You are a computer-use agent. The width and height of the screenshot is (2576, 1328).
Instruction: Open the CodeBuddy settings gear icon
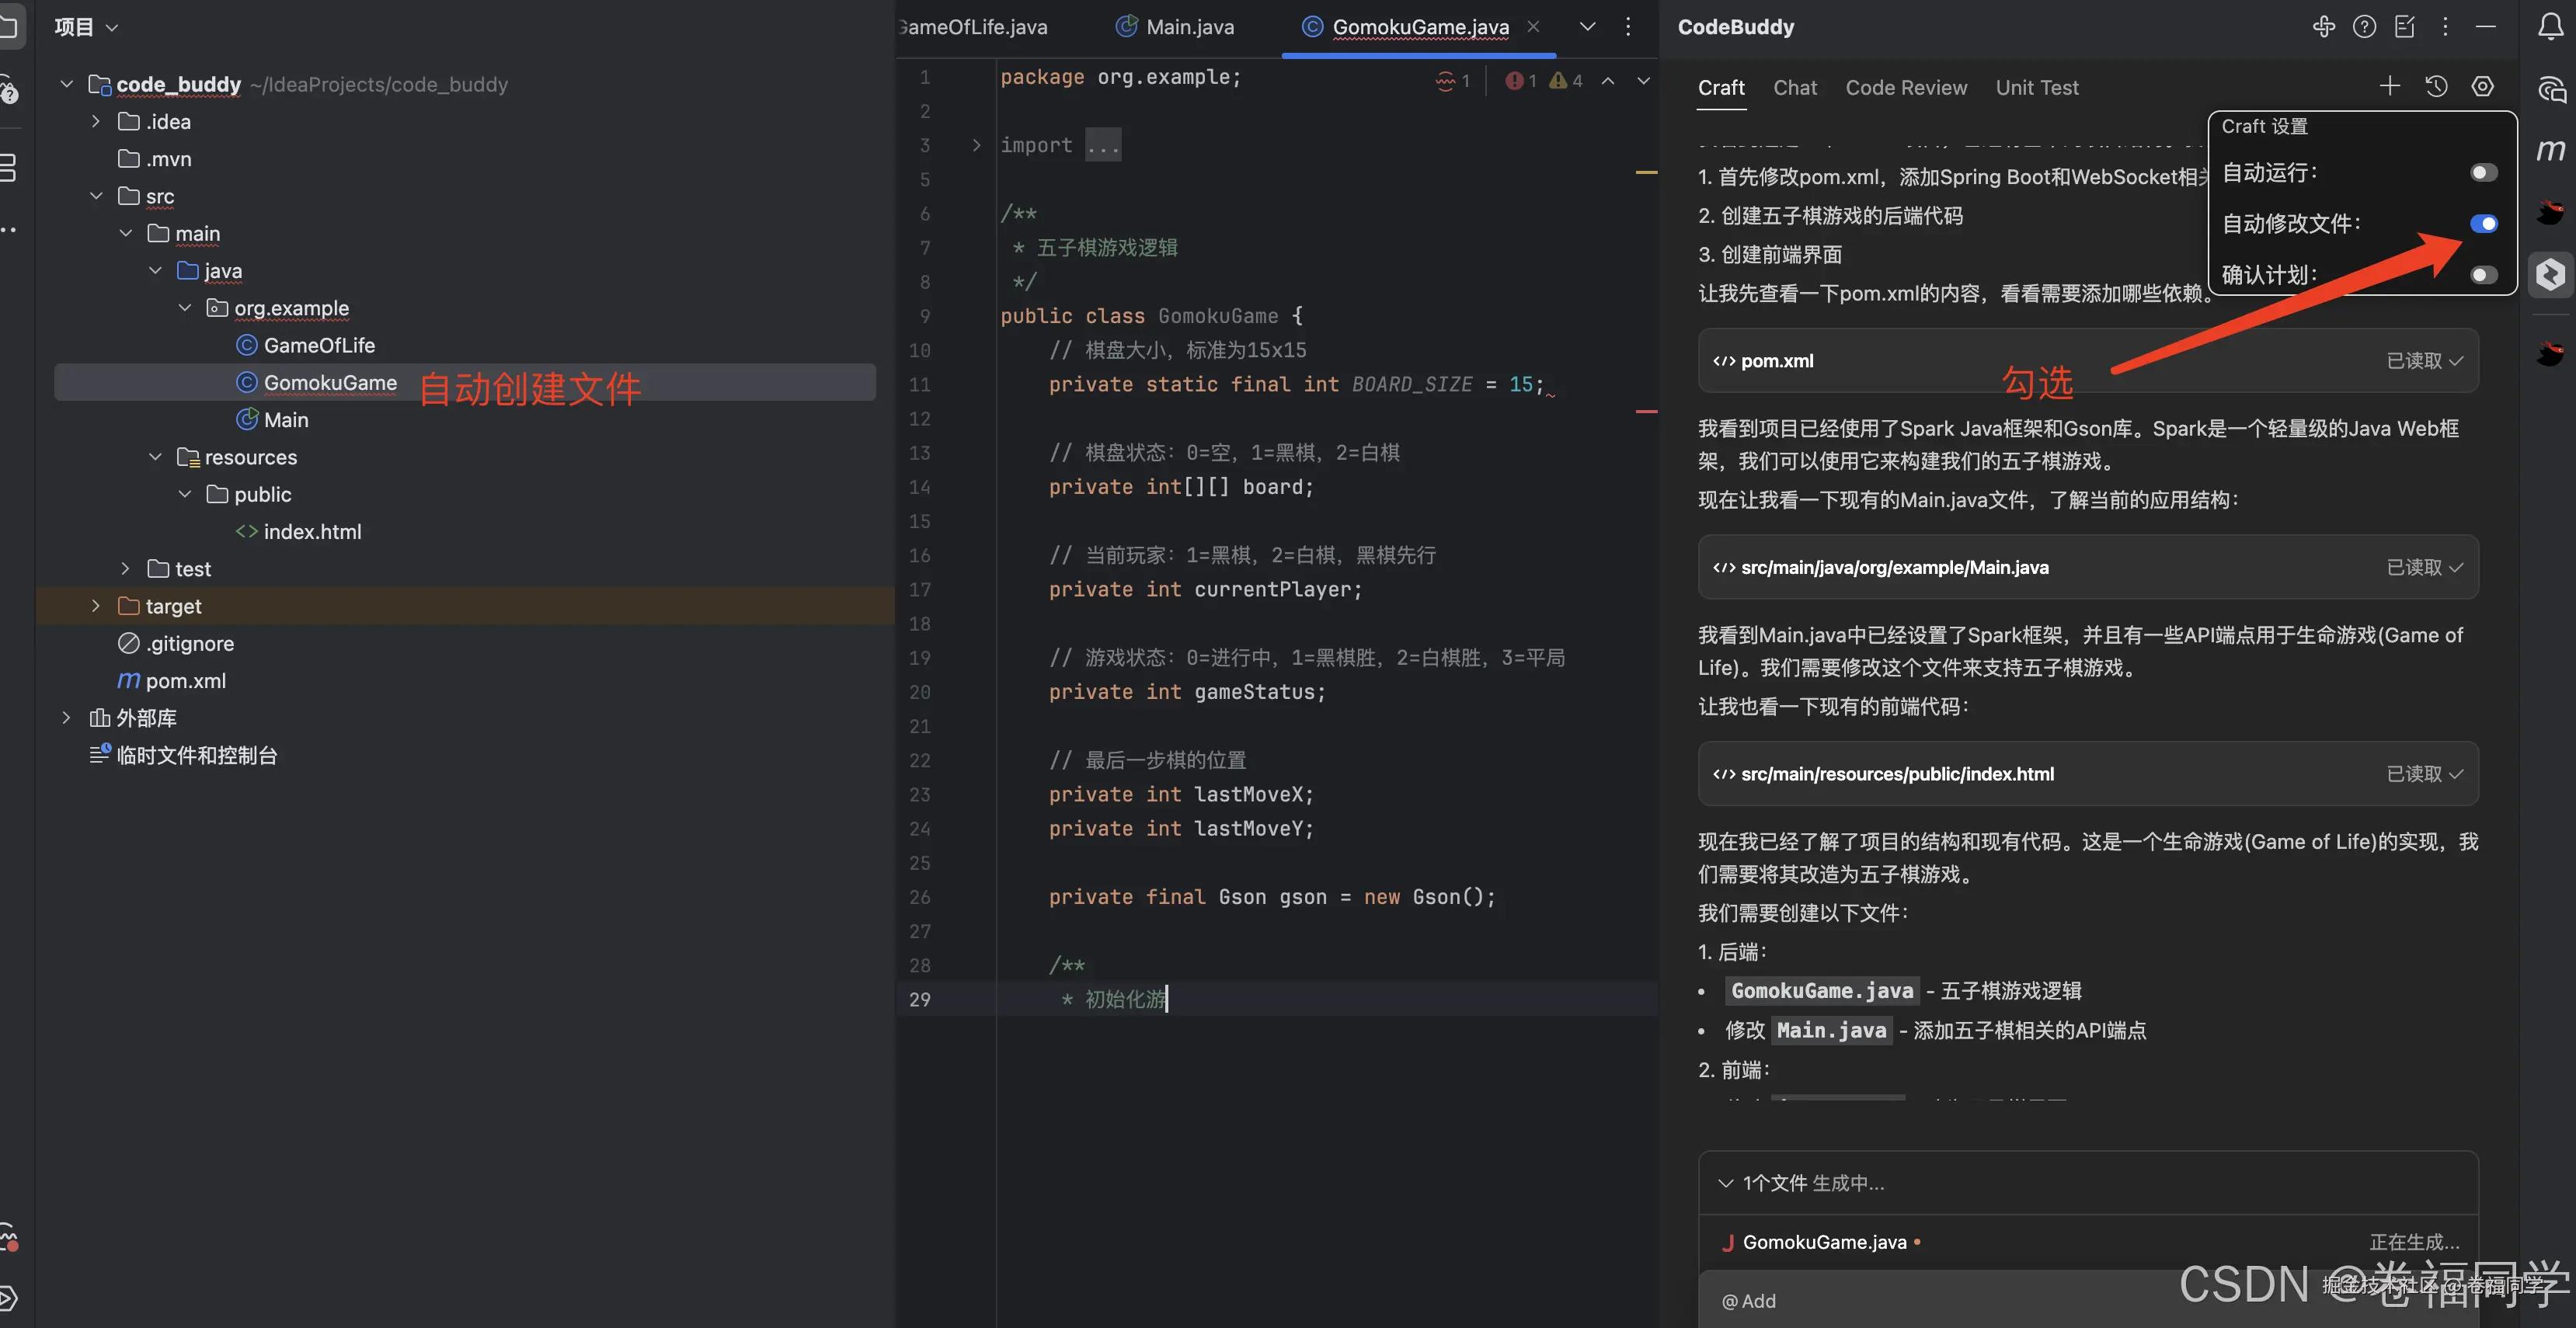coord(2483,86)
